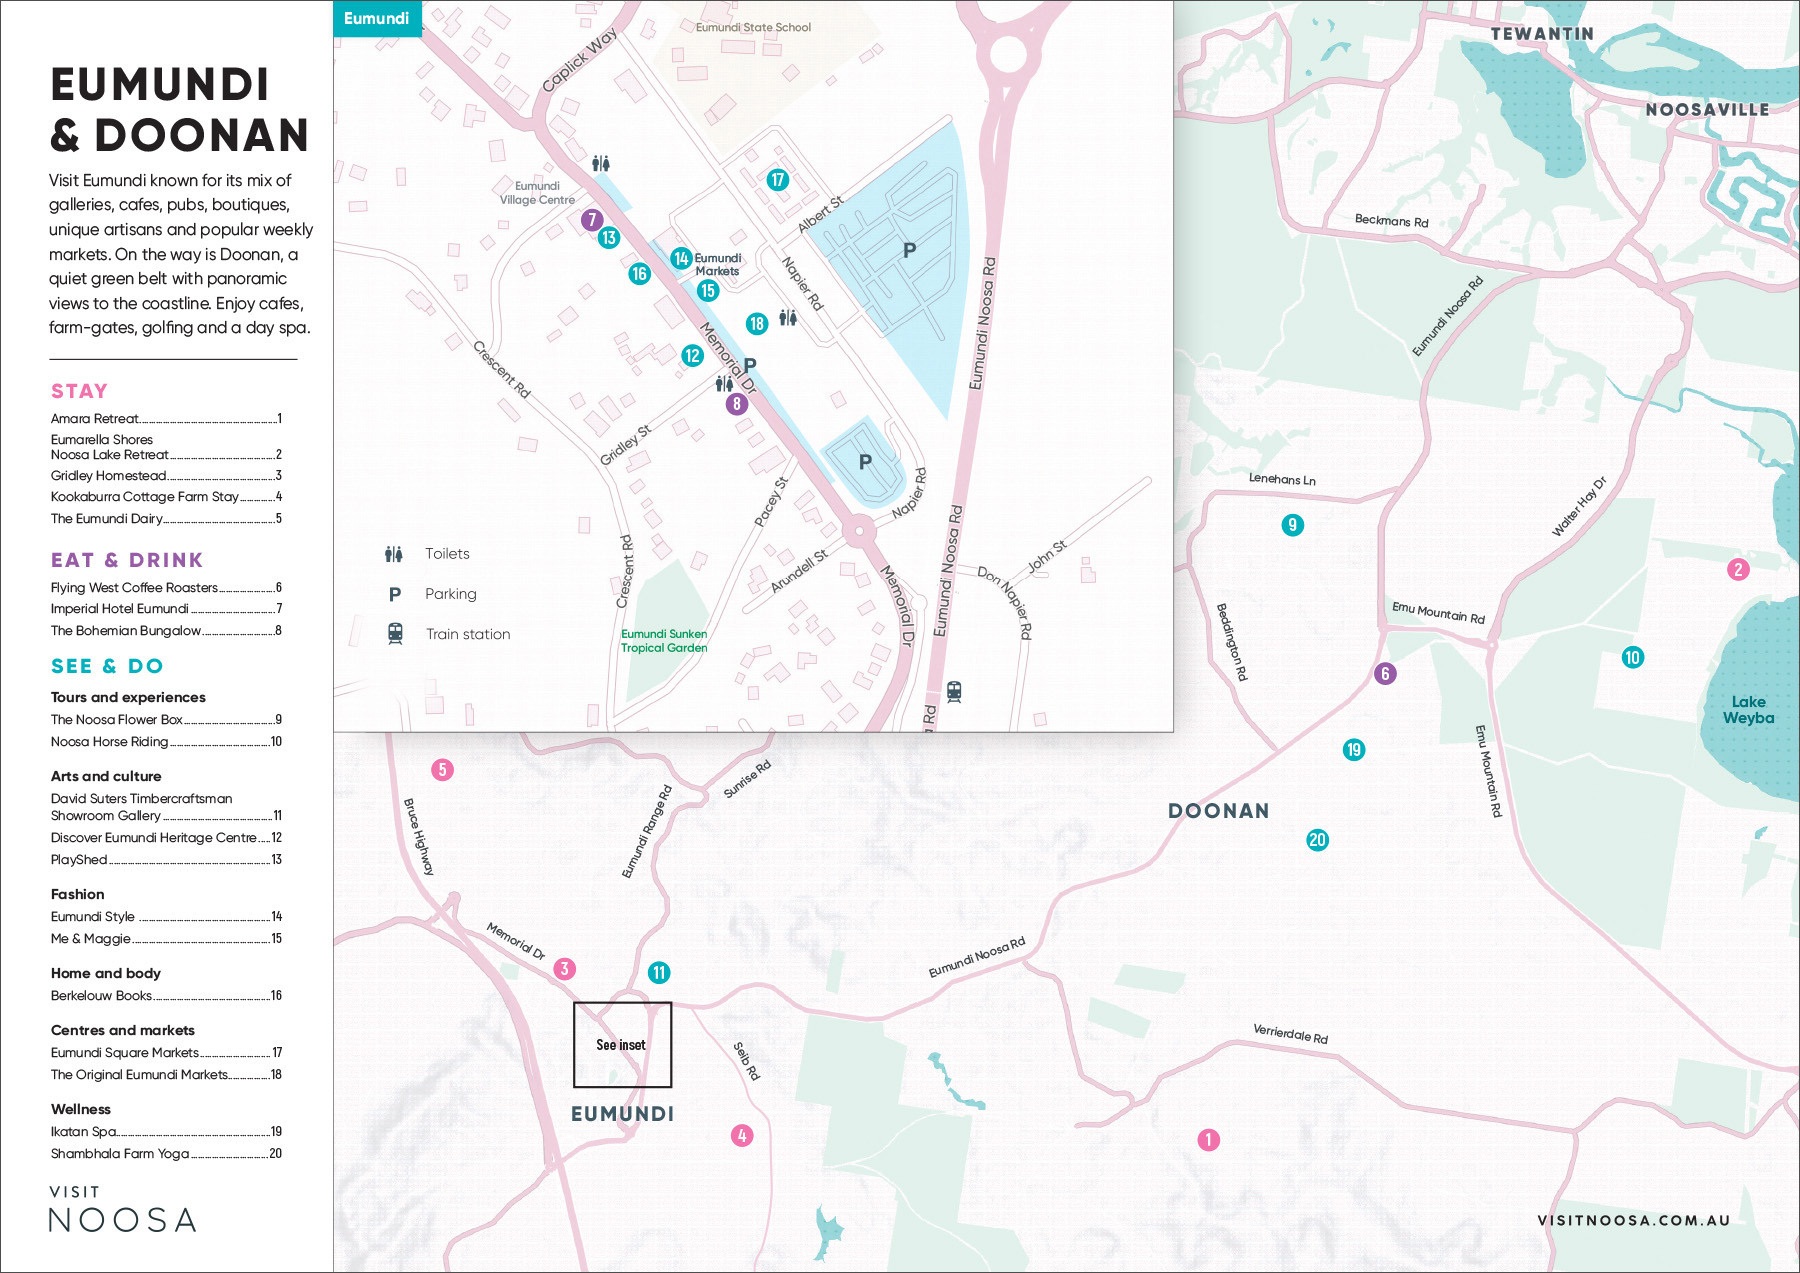Select pink map marker 2 near Lake Weyba

(1739, 570)
